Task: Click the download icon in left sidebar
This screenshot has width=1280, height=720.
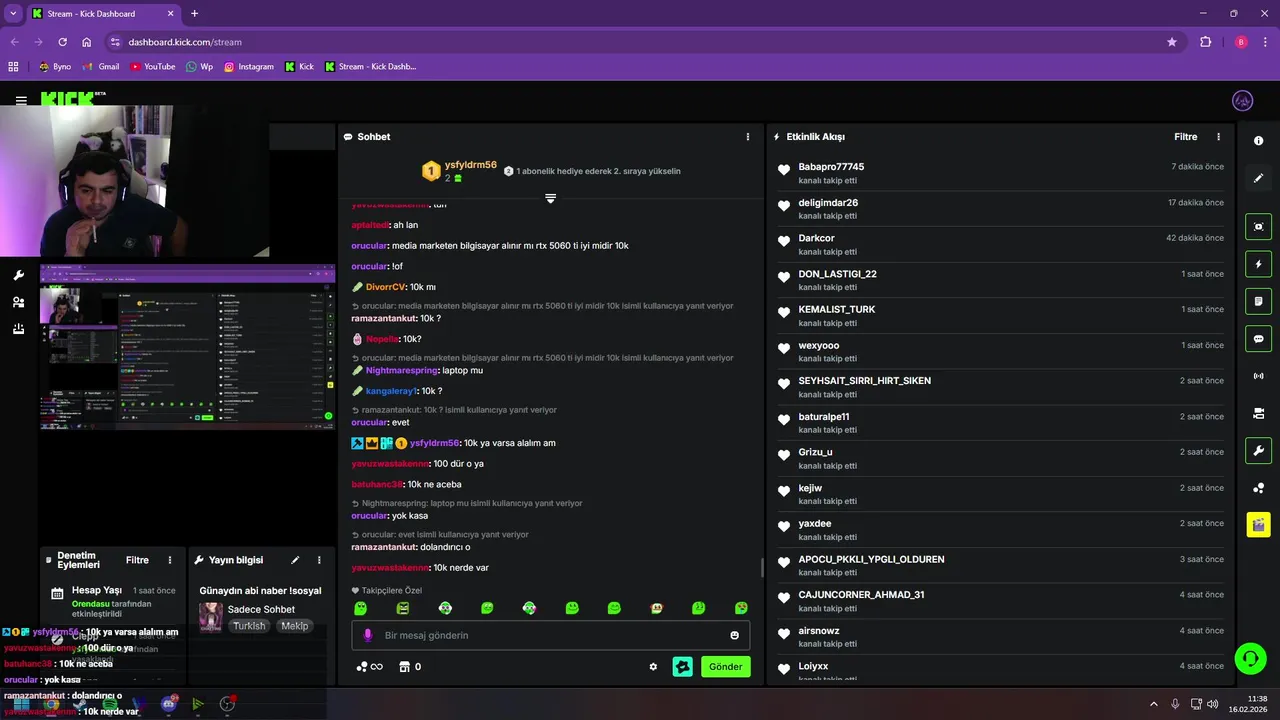Action: pyautogui.click(x=18, y=329)
